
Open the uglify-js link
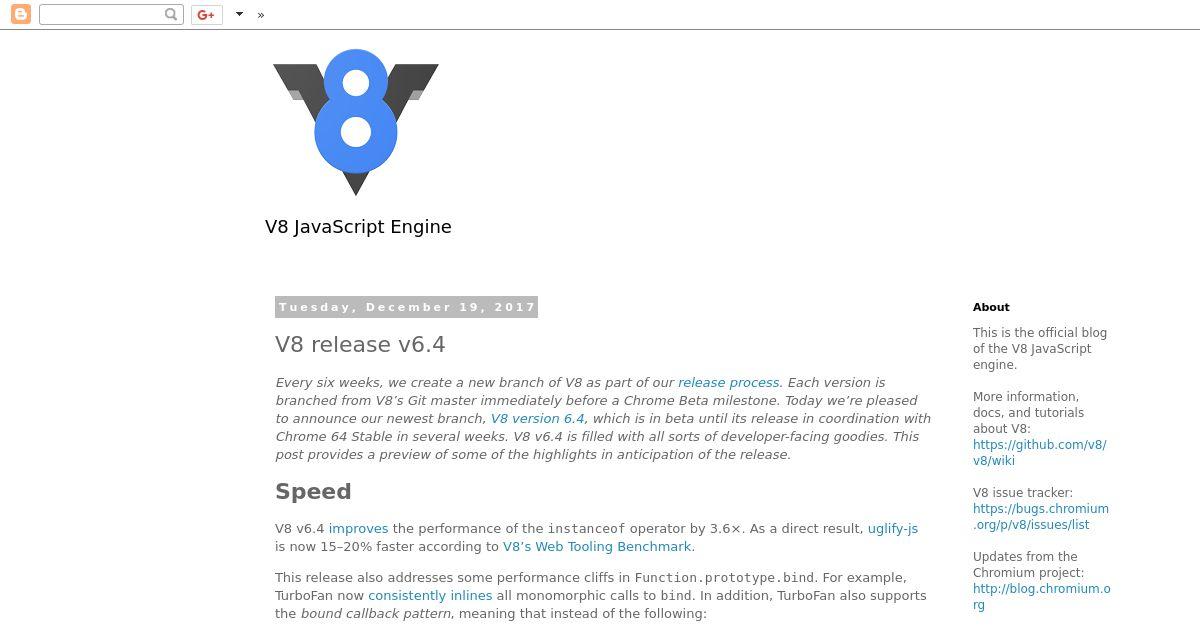click(892, 529)
